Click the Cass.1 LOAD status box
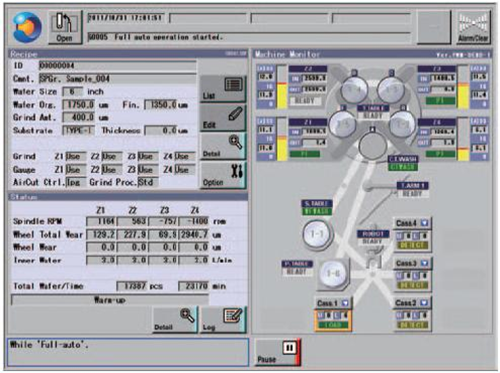Viewport: 500px width, 373px height. pyautogui.click(x=333, y=325)
